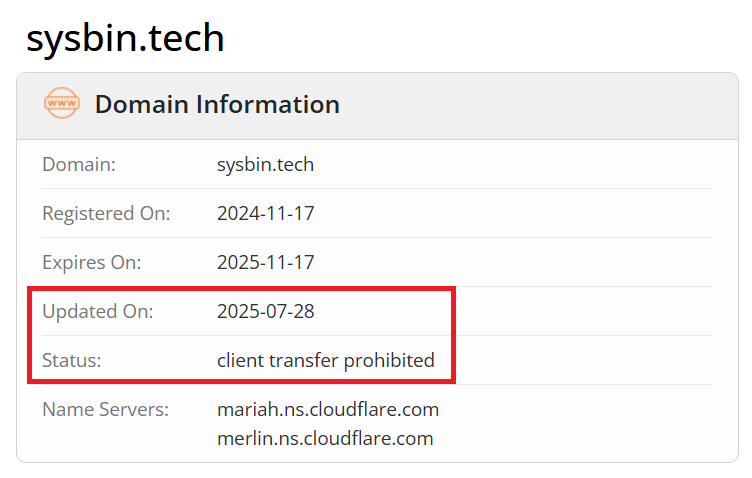Open merlin.ns.cloudflare.com name server entry
752x478 pixels.
(325, 438)
